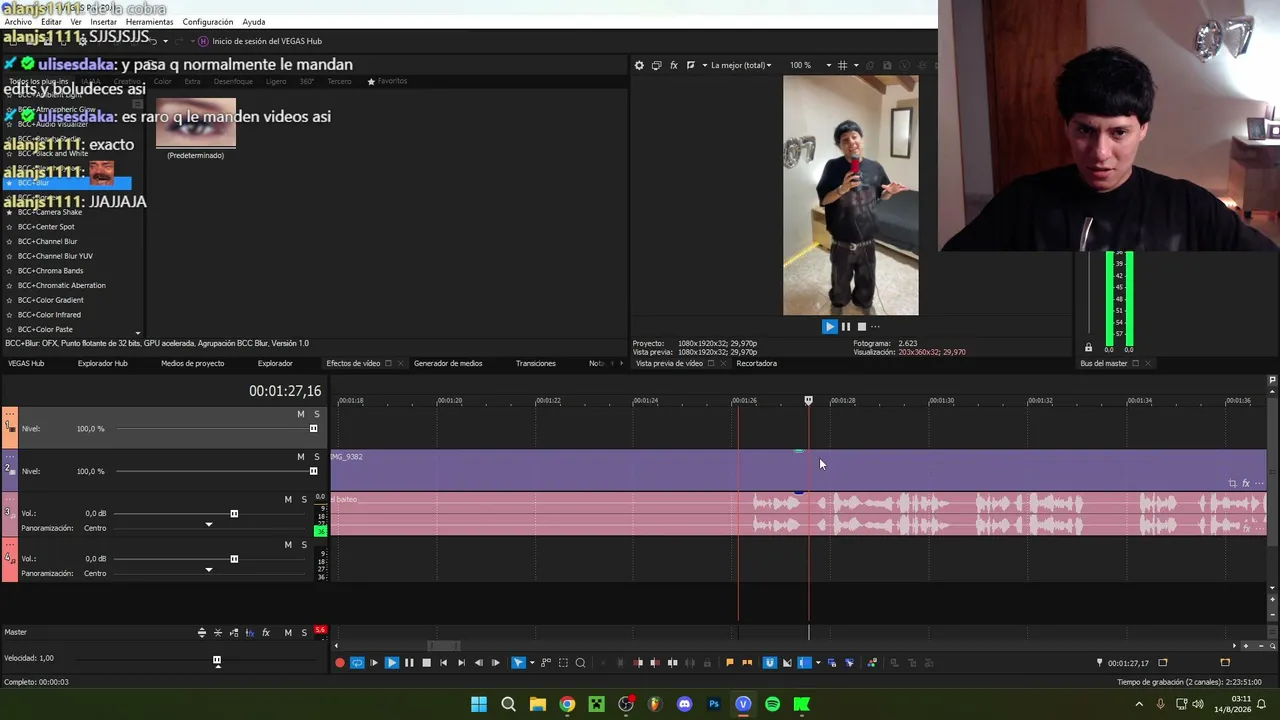This screenshot has height=720, width=1280.
Task: Open the Herramientas menu
Action: coord(149,22)
